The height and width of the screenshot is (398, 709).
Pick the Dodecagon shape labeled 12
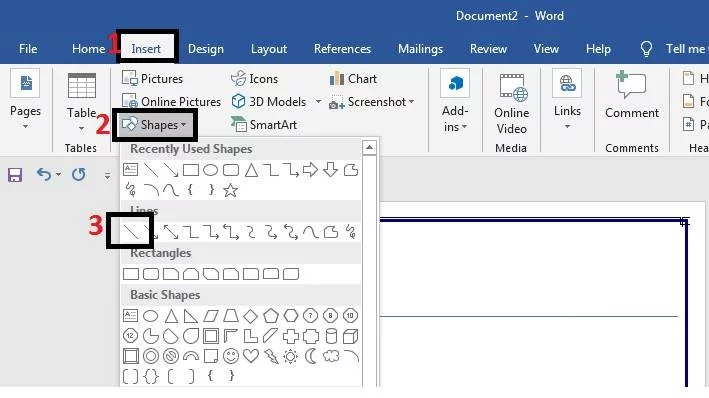(x=131, y=336)
